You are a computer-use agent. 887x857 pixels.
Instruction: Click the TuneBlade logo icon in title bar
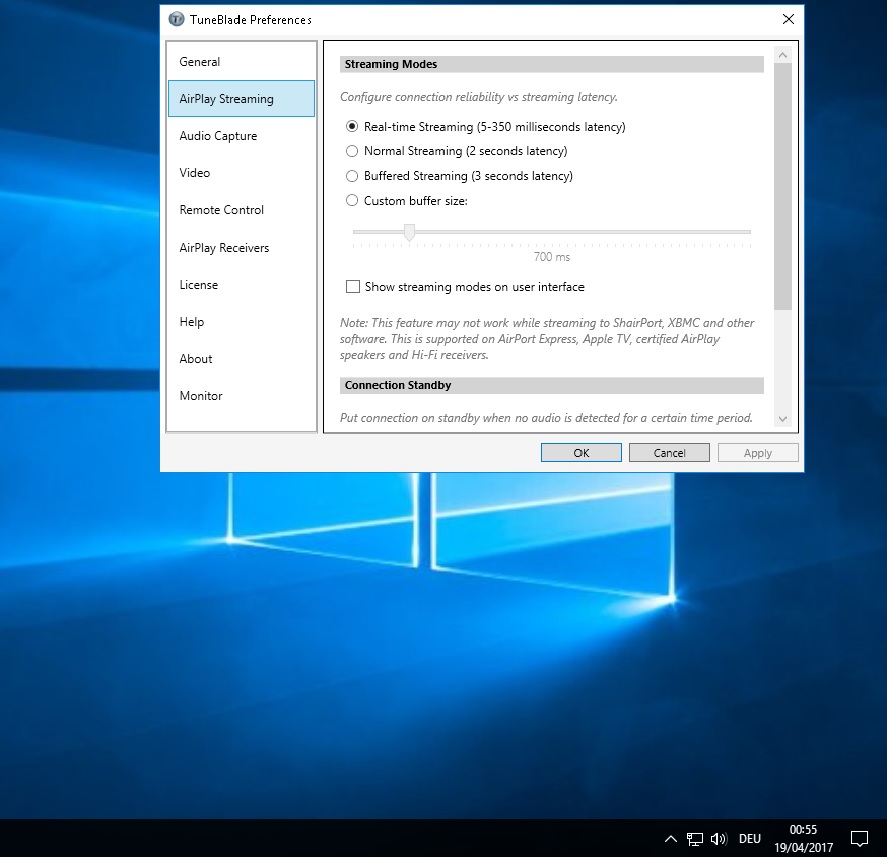[177, 19]
